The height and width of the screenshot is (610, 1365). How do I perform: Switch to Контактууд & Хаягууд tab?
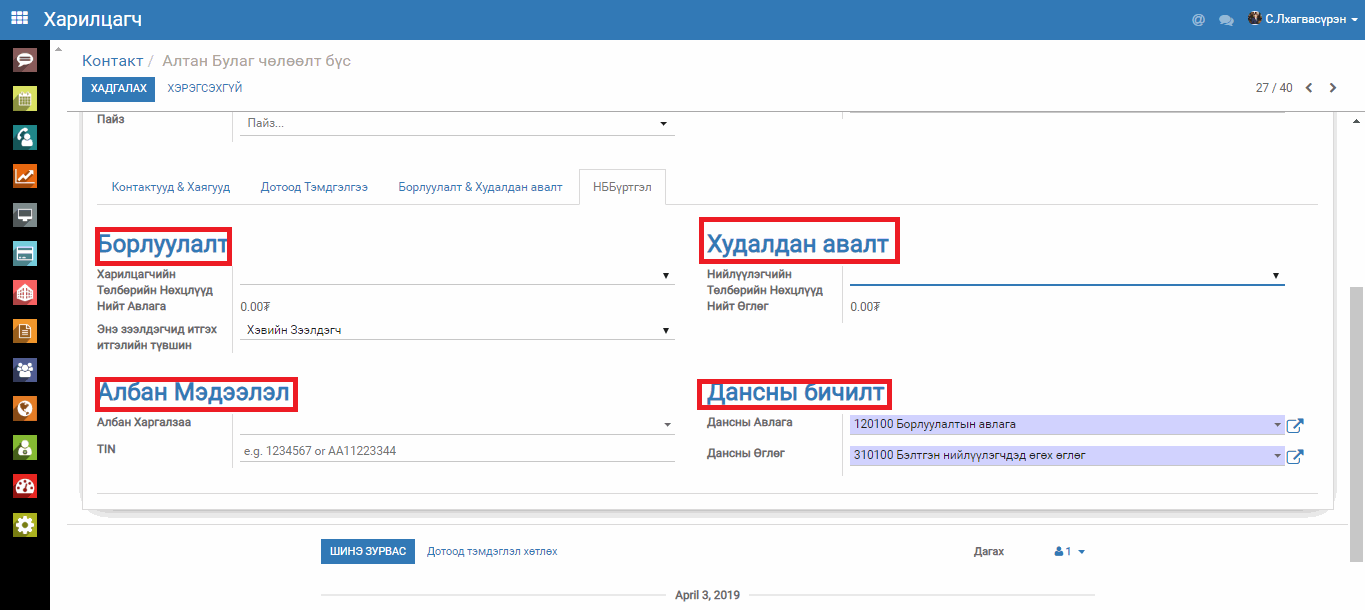171,187
